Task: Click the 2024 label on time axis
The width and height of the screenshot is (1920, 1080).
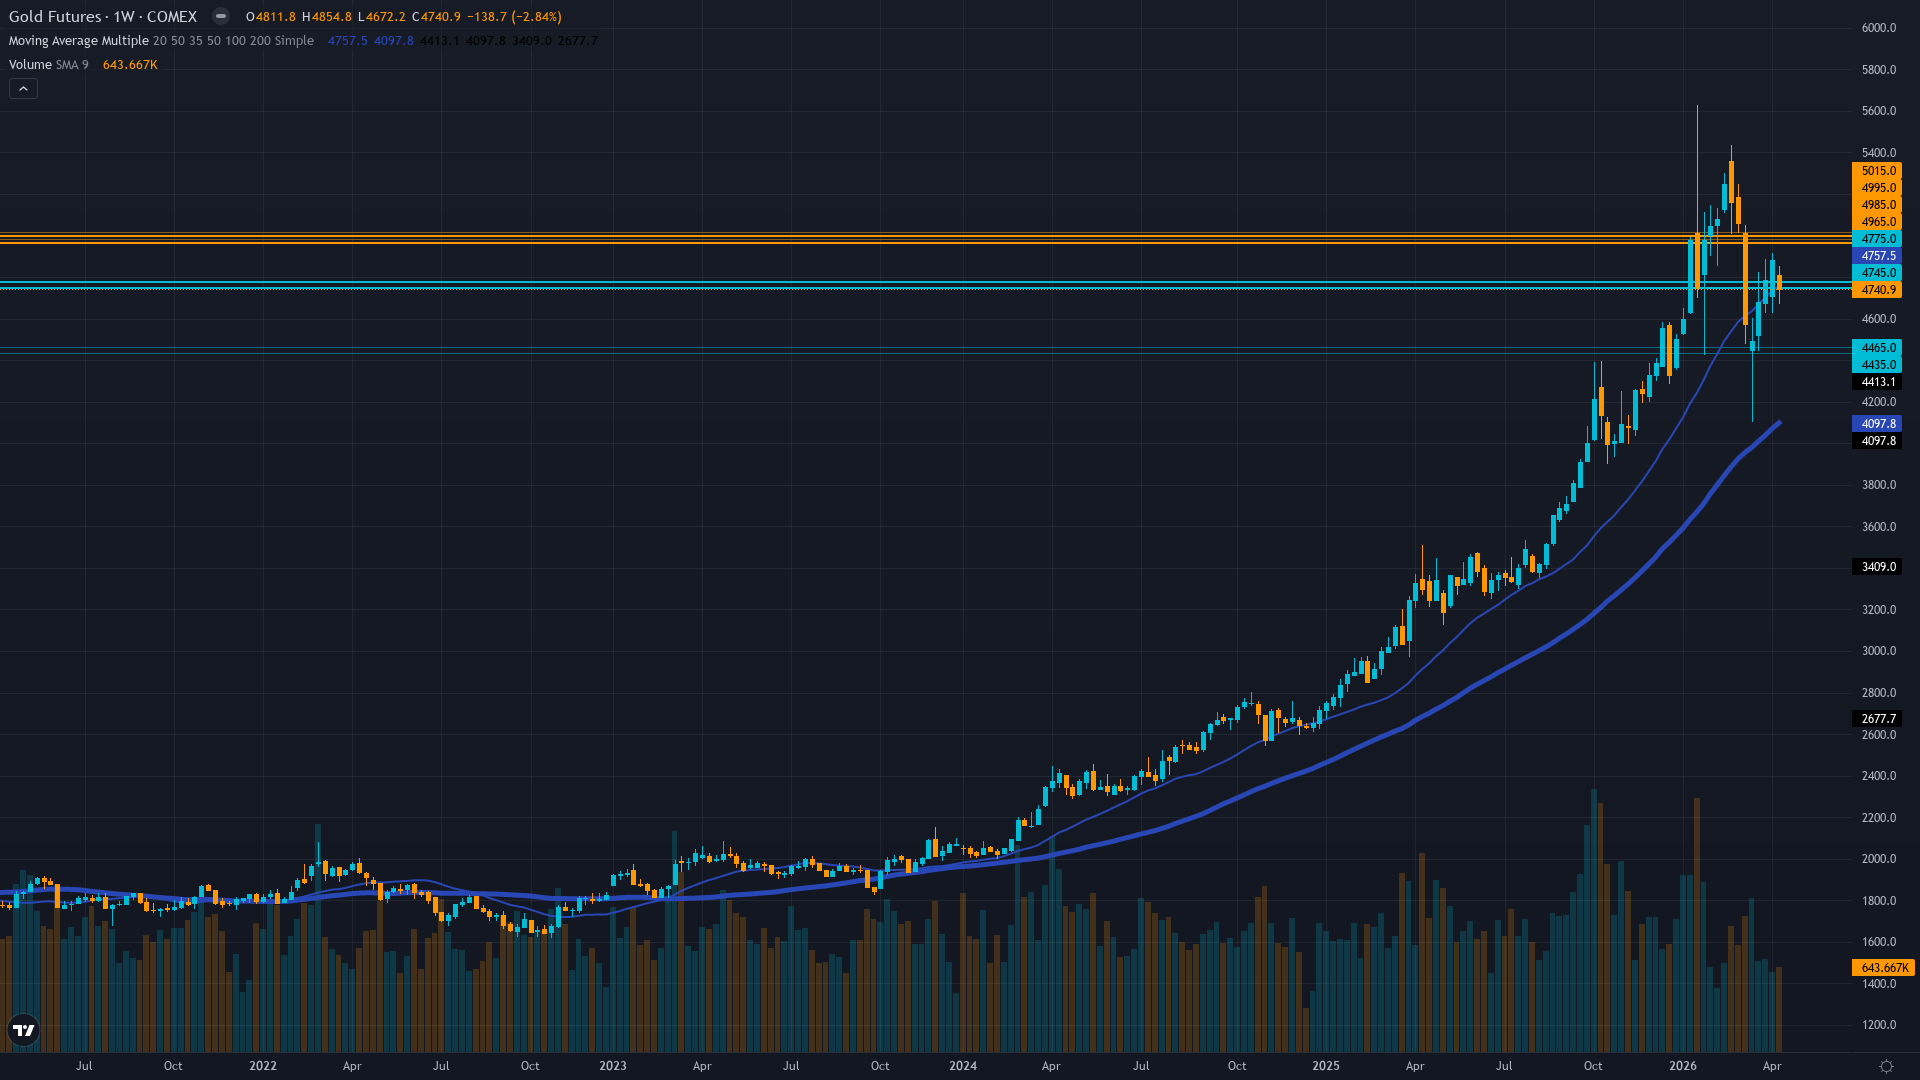Action: (963, 1066)
